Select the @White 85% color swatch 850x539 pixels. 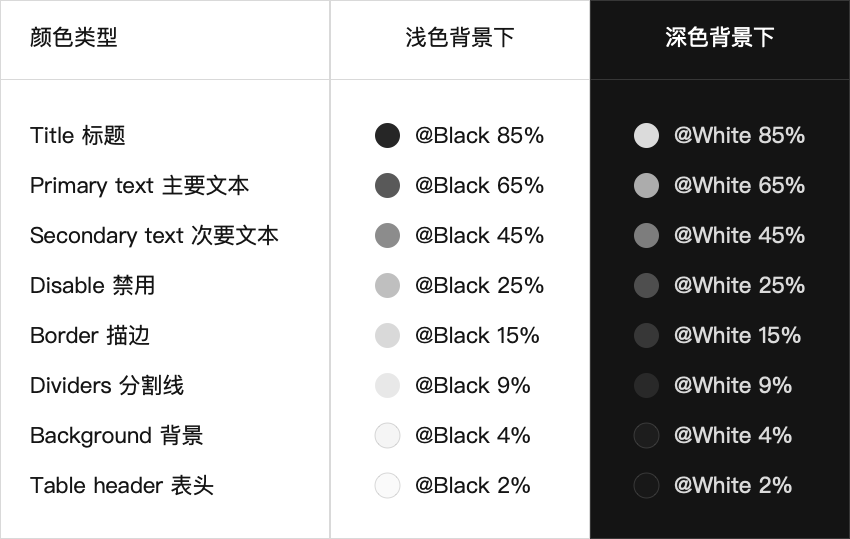[647, 135]
